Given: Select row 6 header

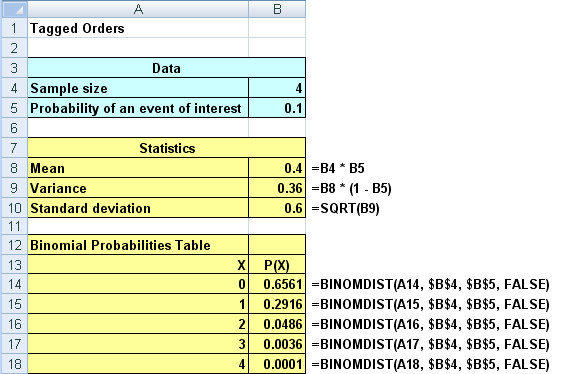Looking at the screenshot, I should (15, 128).
